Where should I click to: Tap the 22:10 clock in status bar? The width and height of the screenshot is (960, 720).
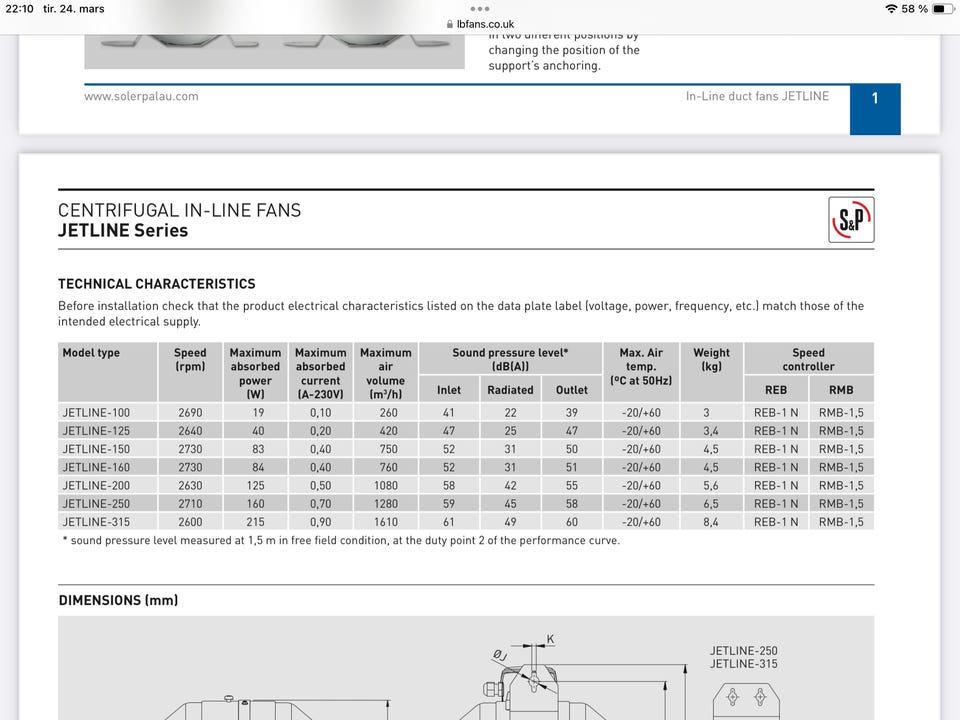click(20, 9)
